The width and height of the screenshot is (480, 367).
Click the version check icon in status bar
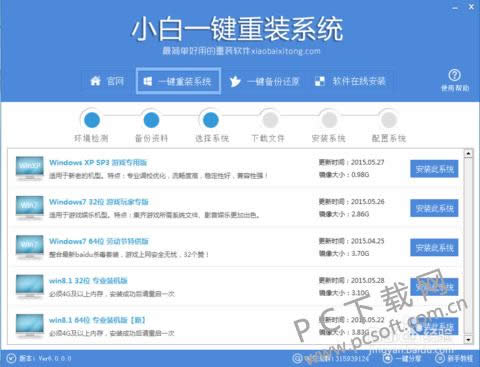[x=11, y=358]
